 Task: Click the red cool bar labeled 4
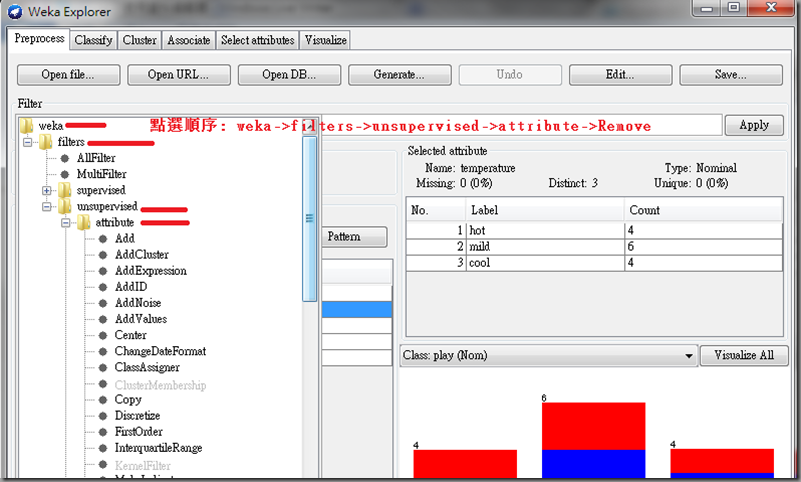(722, 461)
